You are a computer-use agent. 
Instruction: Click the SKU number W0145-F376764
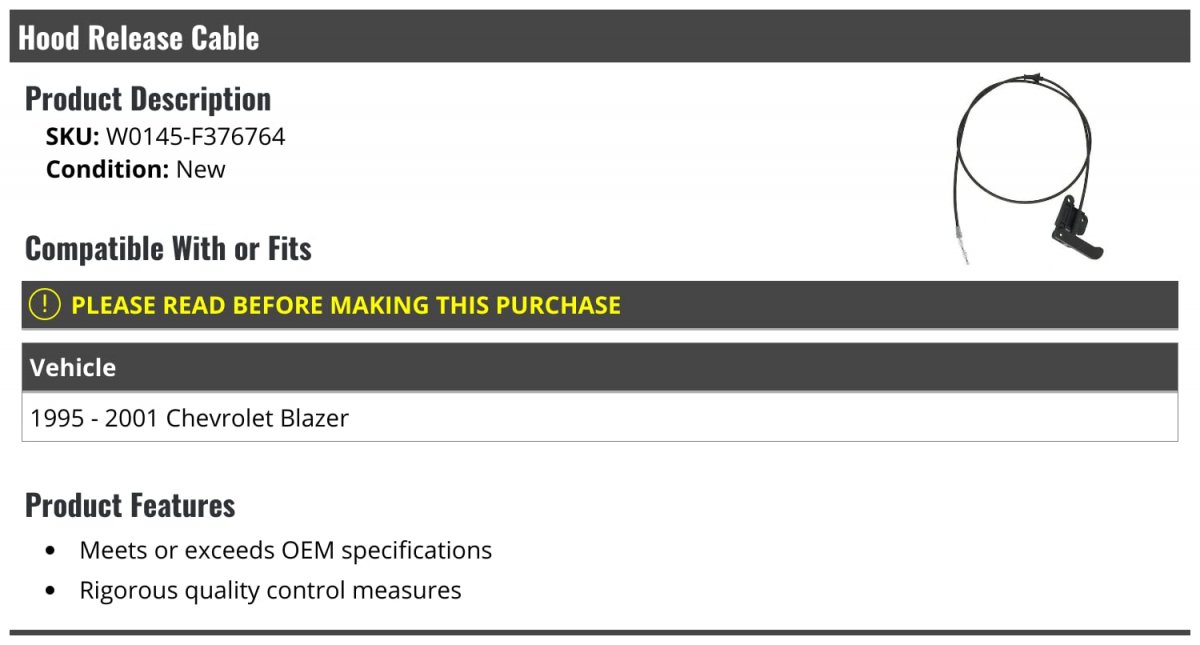[196, 137]
